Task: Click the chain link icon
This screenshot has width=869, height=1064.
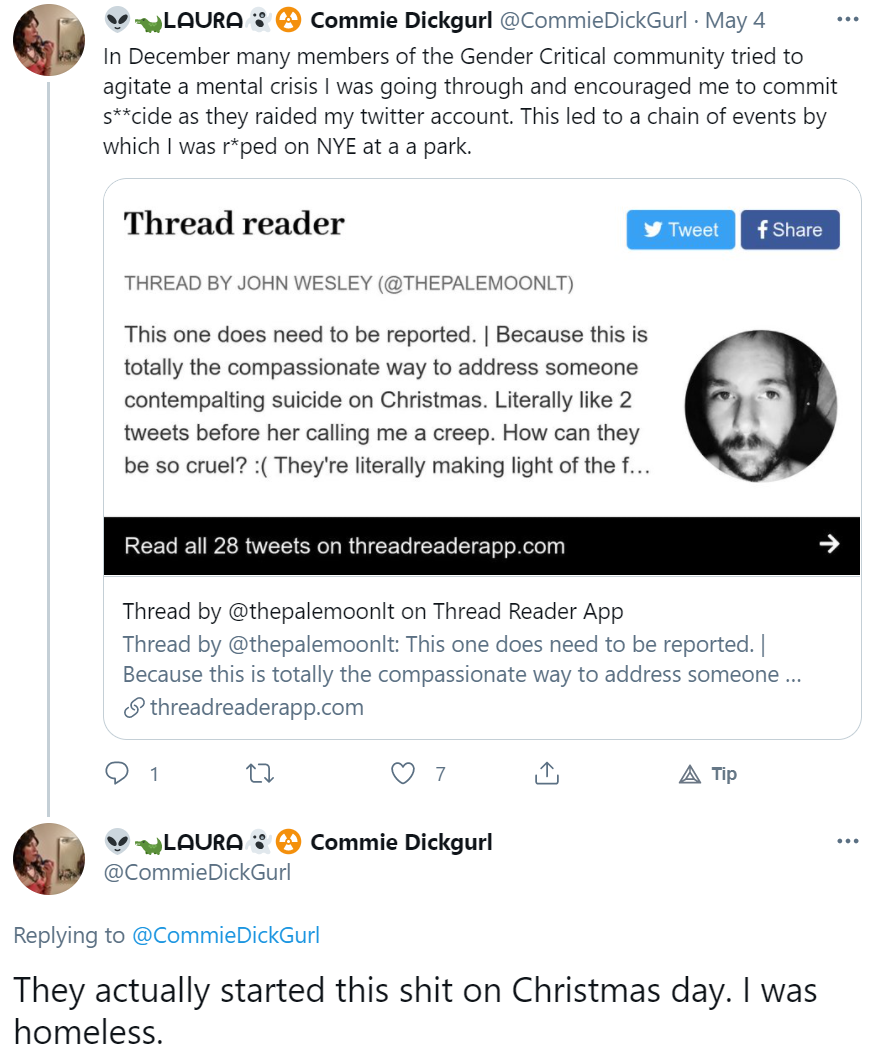Action: (134, 708)
